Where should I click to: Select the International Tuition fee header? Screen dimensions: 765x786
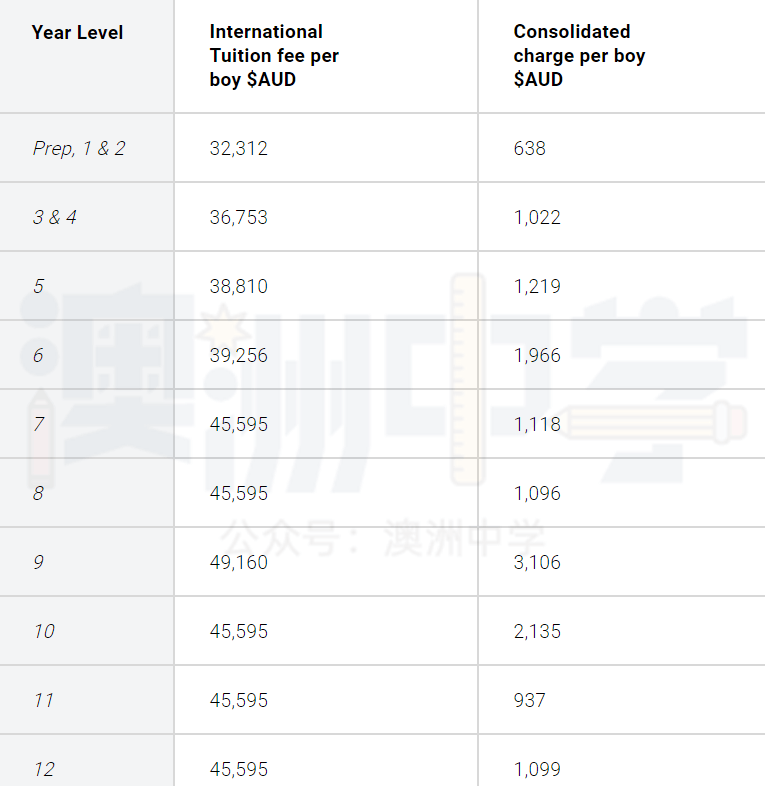pos(274,55)
